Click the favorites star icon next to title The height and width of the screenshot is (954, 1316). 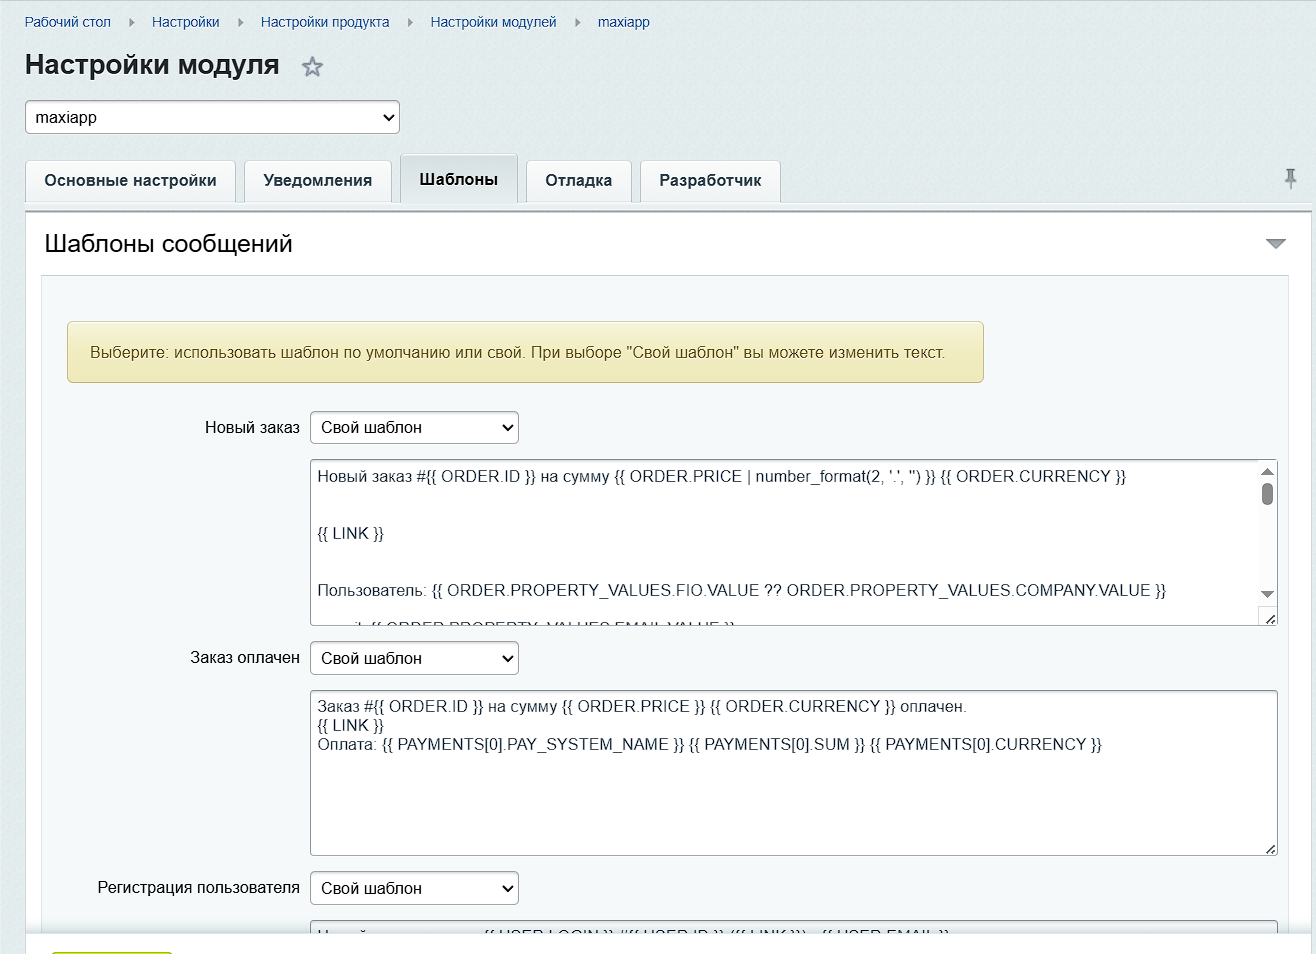click(x=313, y=67)
